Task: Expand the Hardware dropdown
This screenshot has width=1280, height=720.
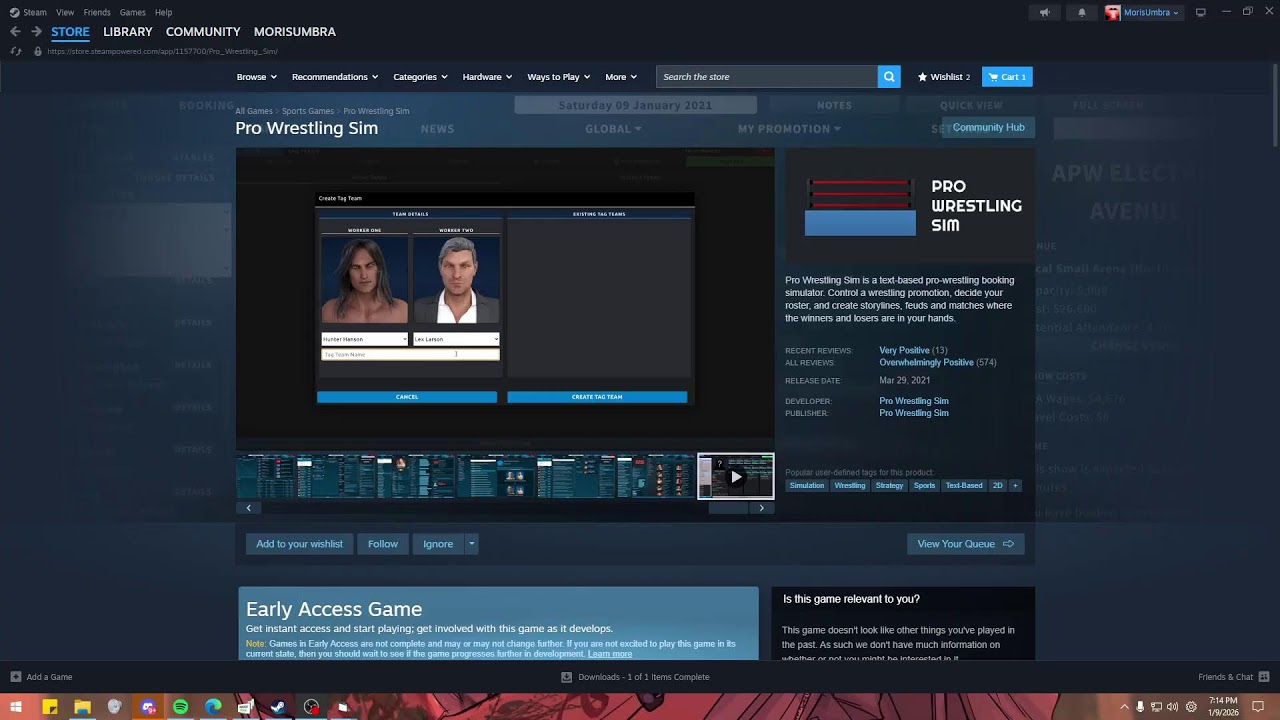Action: tap(487, 77)
